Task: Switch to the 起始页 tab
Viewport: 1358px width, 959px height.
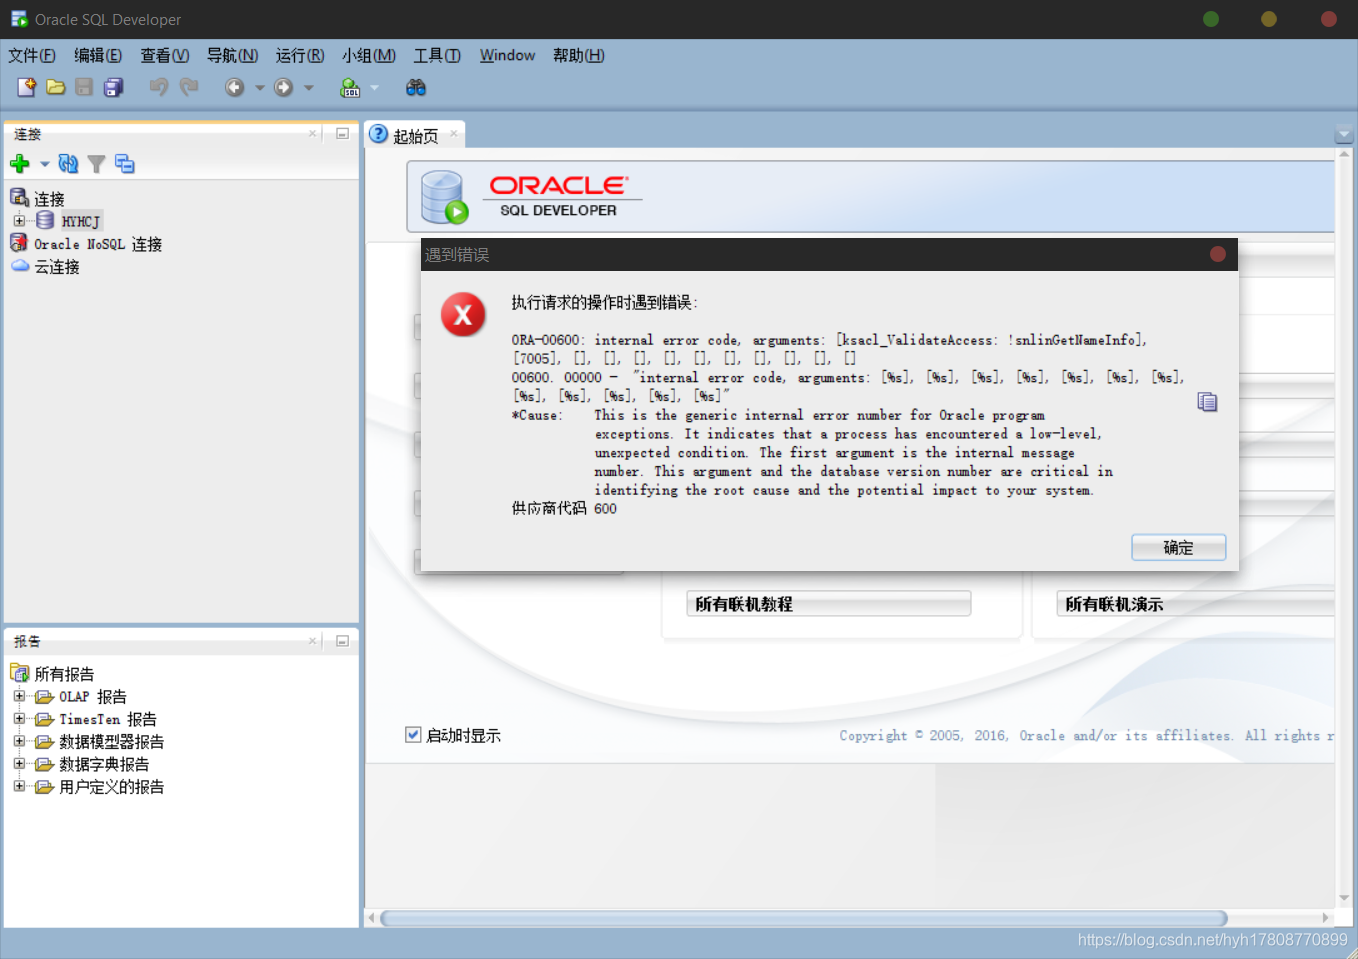Action: coord(415,136)
